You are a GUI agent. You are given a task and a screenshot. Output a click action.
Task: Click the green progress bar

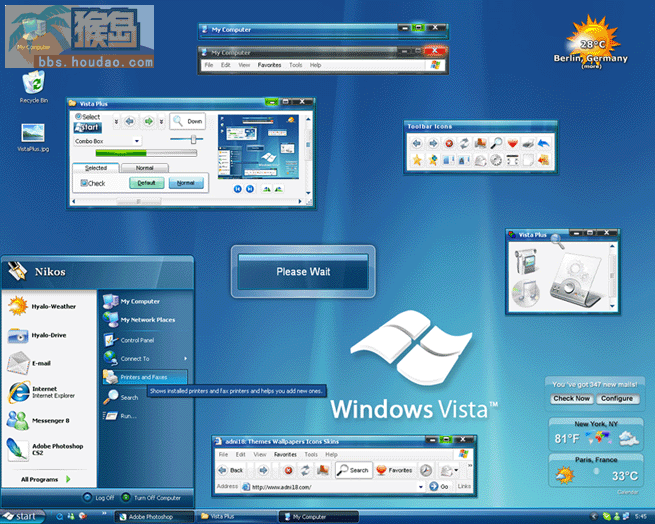146,153
